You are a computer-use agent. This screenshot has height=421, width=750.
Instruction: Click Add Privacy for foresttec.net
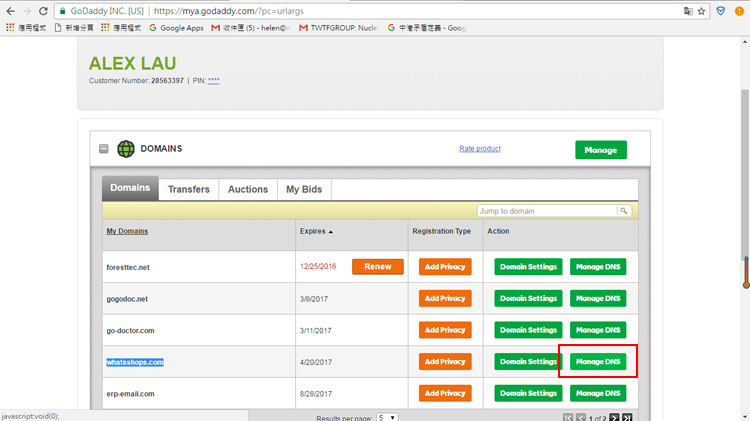point(445,266)
